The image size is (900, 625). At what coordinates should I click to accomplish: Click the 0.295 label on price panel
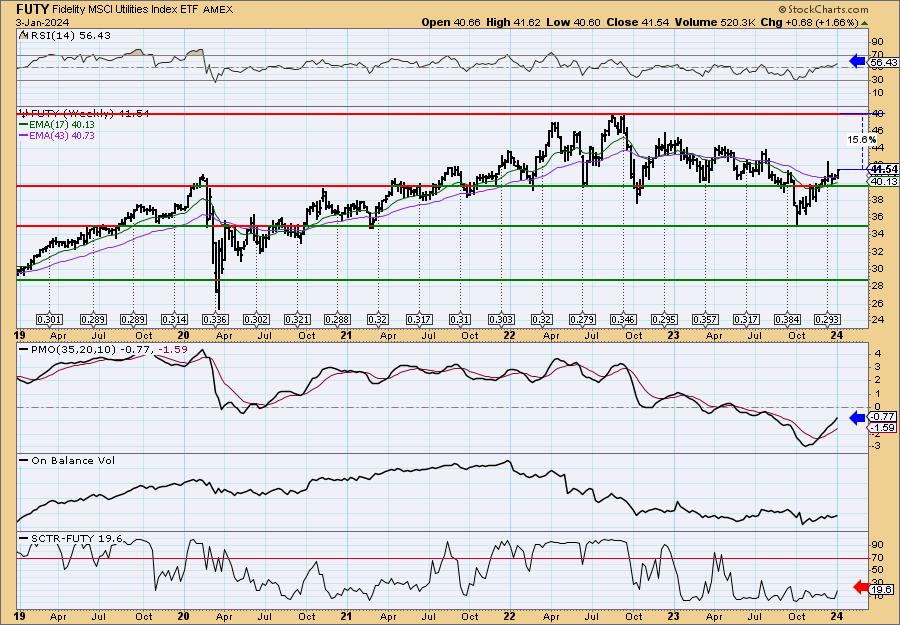point(664,320)
